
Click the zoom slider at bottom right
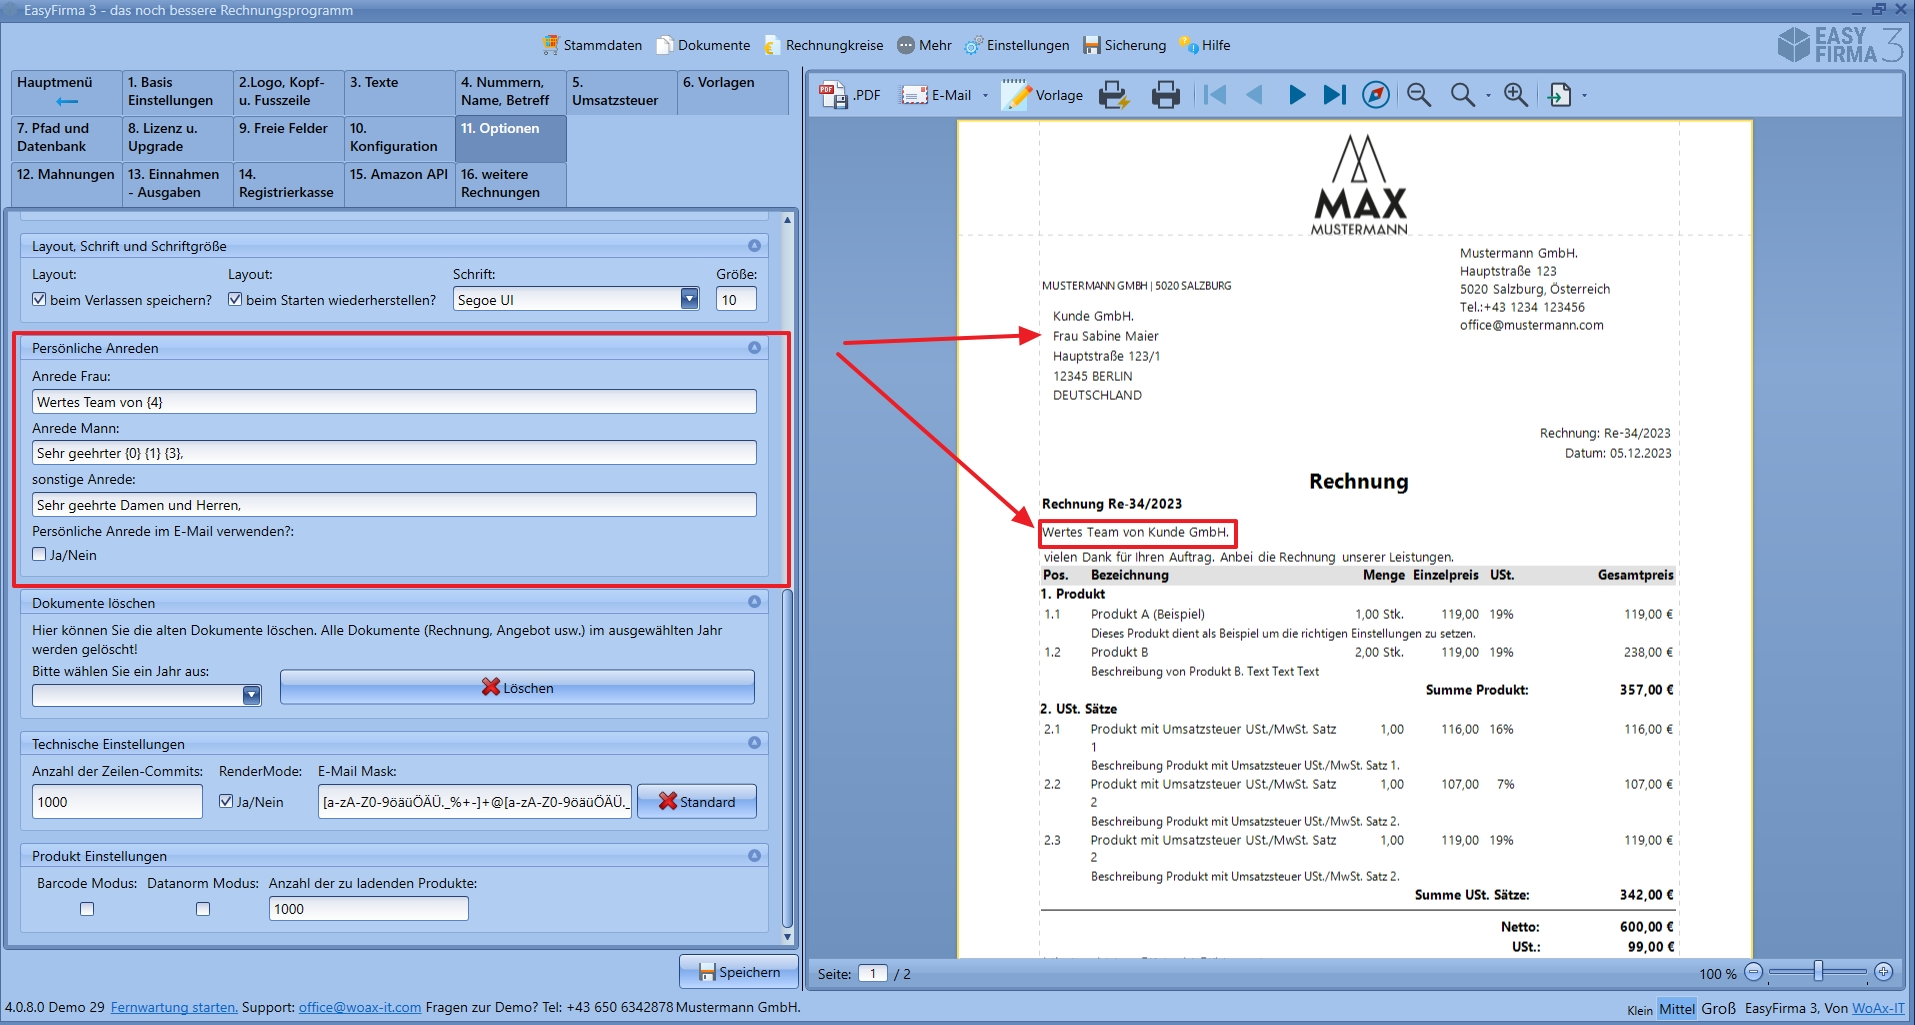tap(1818, 971)
